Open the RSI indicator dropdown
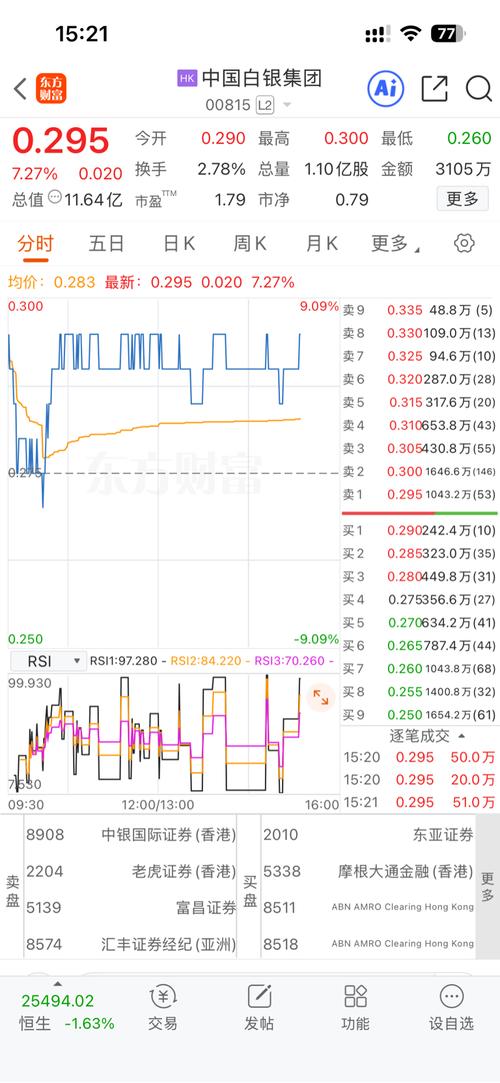500x1083 pixels. coord(49,661)
